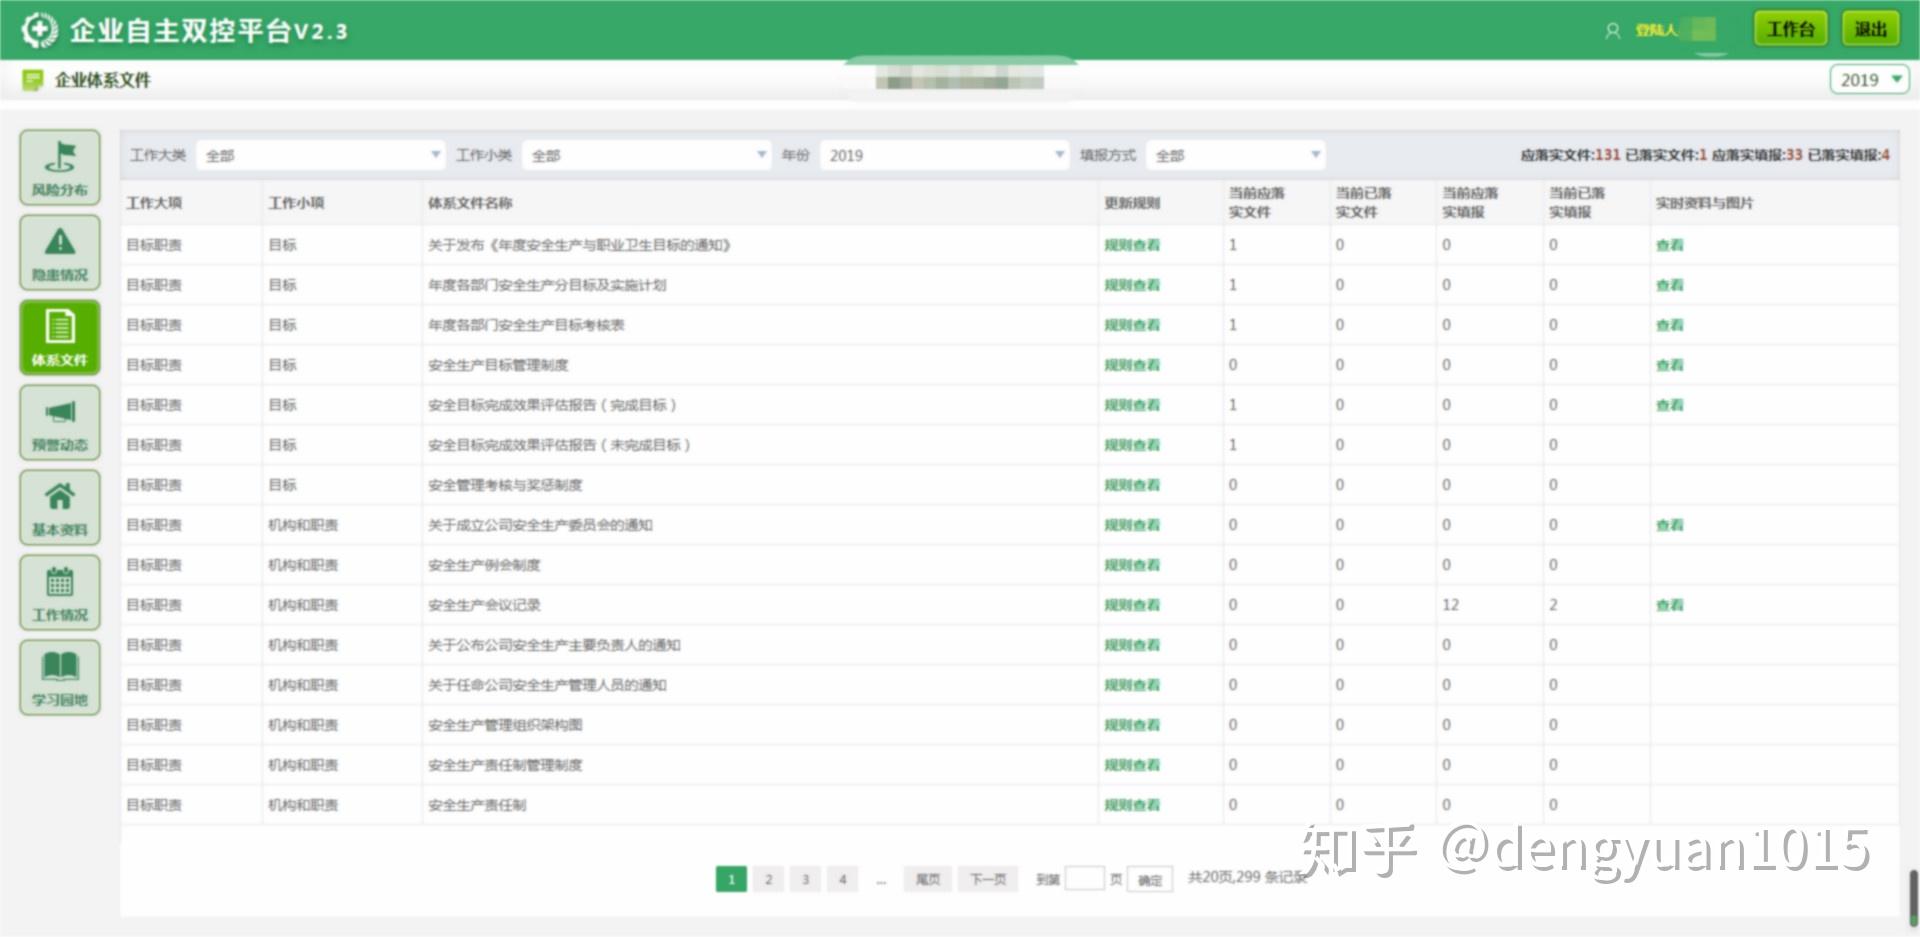Image resolution: width=1920 pixels, height=937 pixels.
Task: Click the 工作大项 column header
Action: click(x=154, y=203)
